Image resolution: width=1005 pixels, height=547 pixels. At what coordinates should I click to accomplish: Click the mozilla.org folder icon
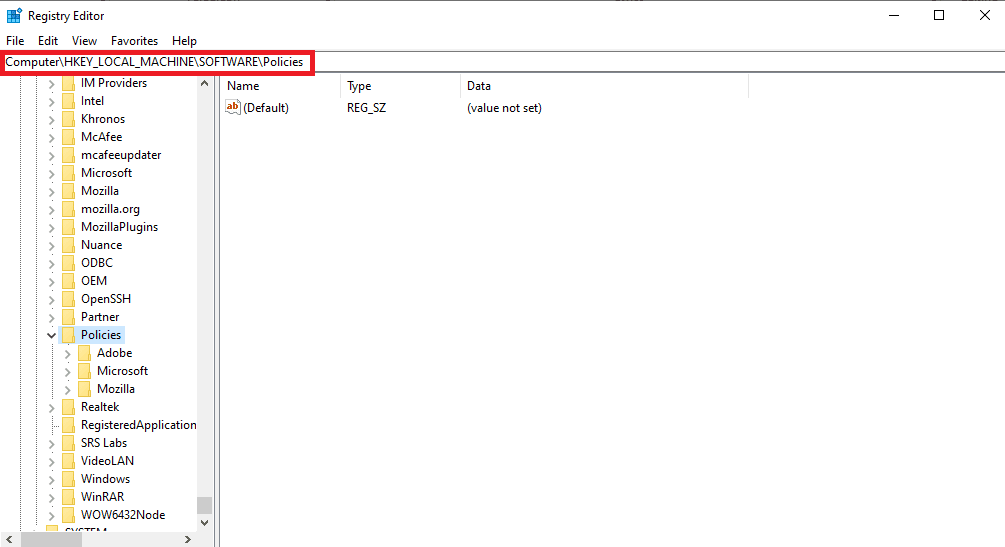tap(69, 209)
